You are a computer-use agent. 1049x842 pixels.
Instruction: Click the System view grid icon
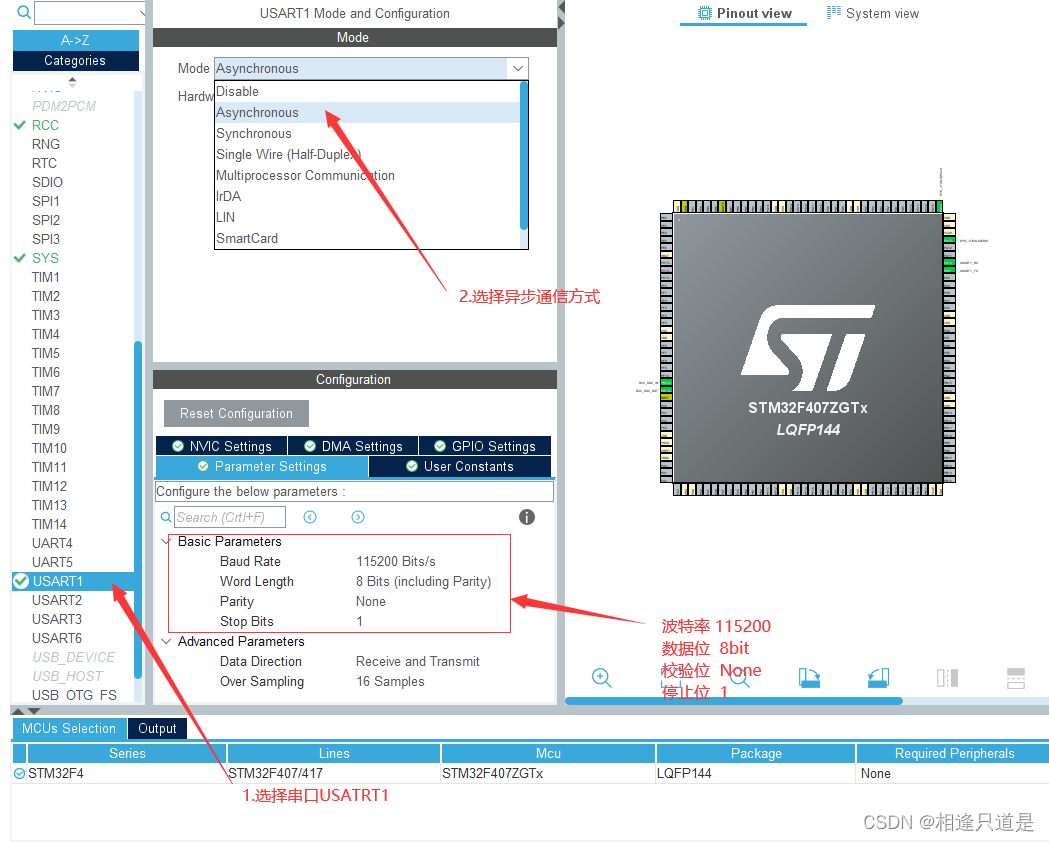(x=834, y=12)
